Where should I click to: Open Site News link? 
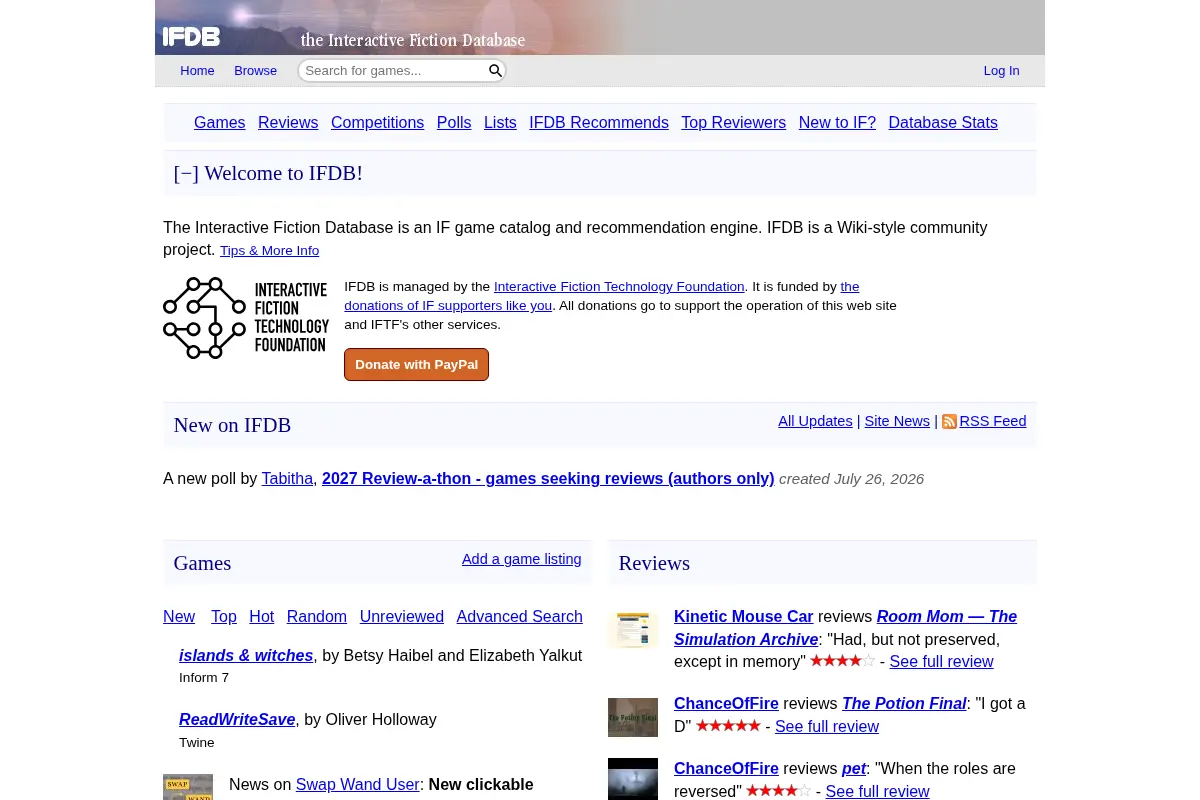[897, 422]
